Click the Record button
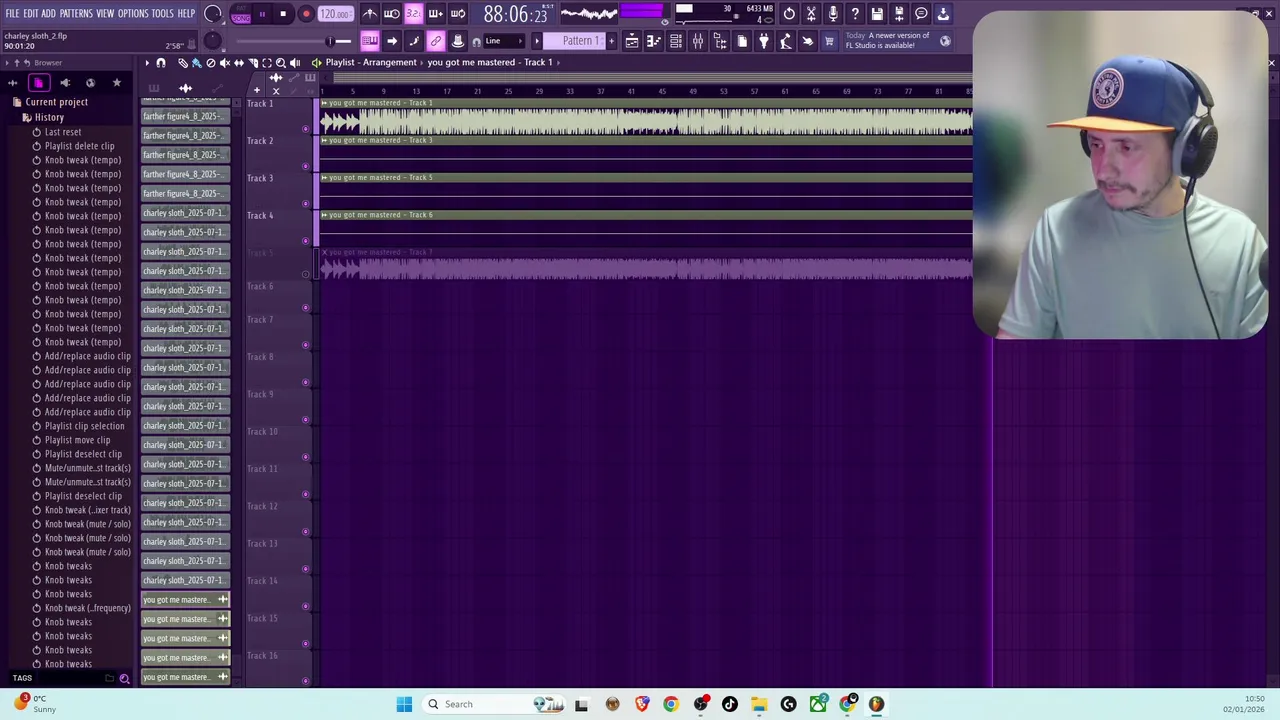The width and height of the screenshot is (1280, 720). click(306, 14)
